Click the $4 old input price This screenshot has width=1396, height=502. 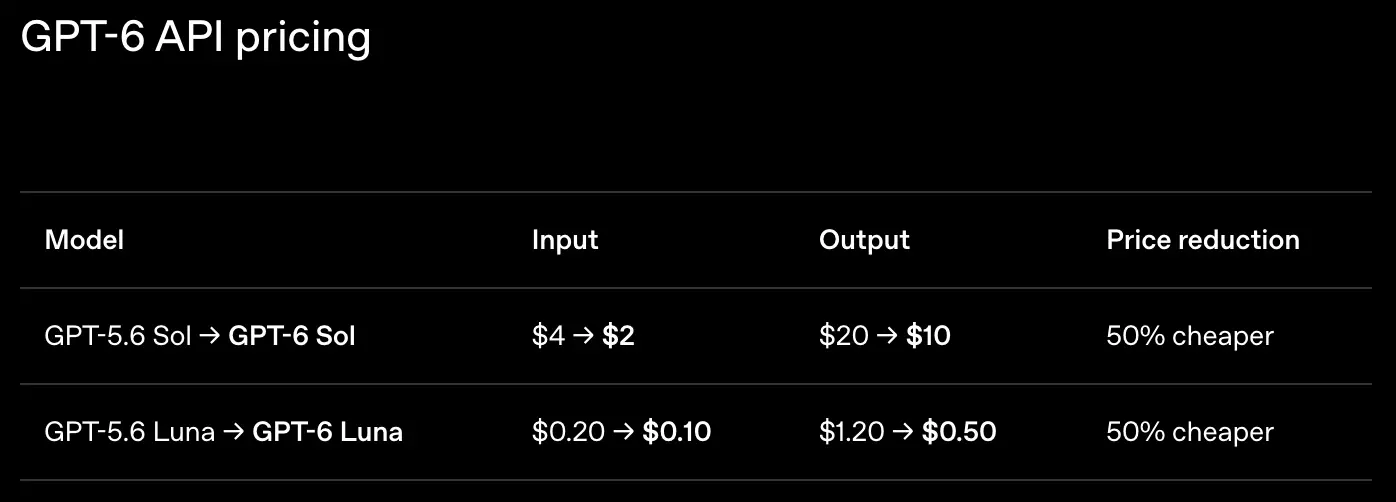548,336
